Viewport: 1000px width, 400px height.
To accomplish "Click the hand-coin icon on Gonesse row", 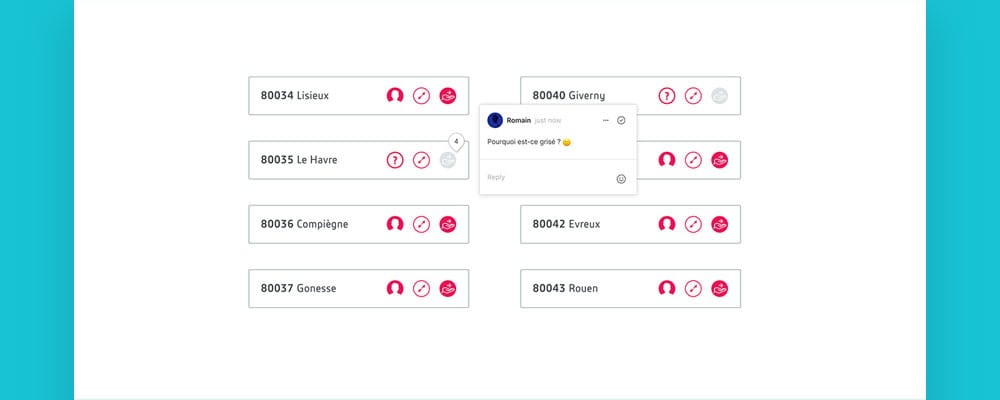I will pos(448,288).
